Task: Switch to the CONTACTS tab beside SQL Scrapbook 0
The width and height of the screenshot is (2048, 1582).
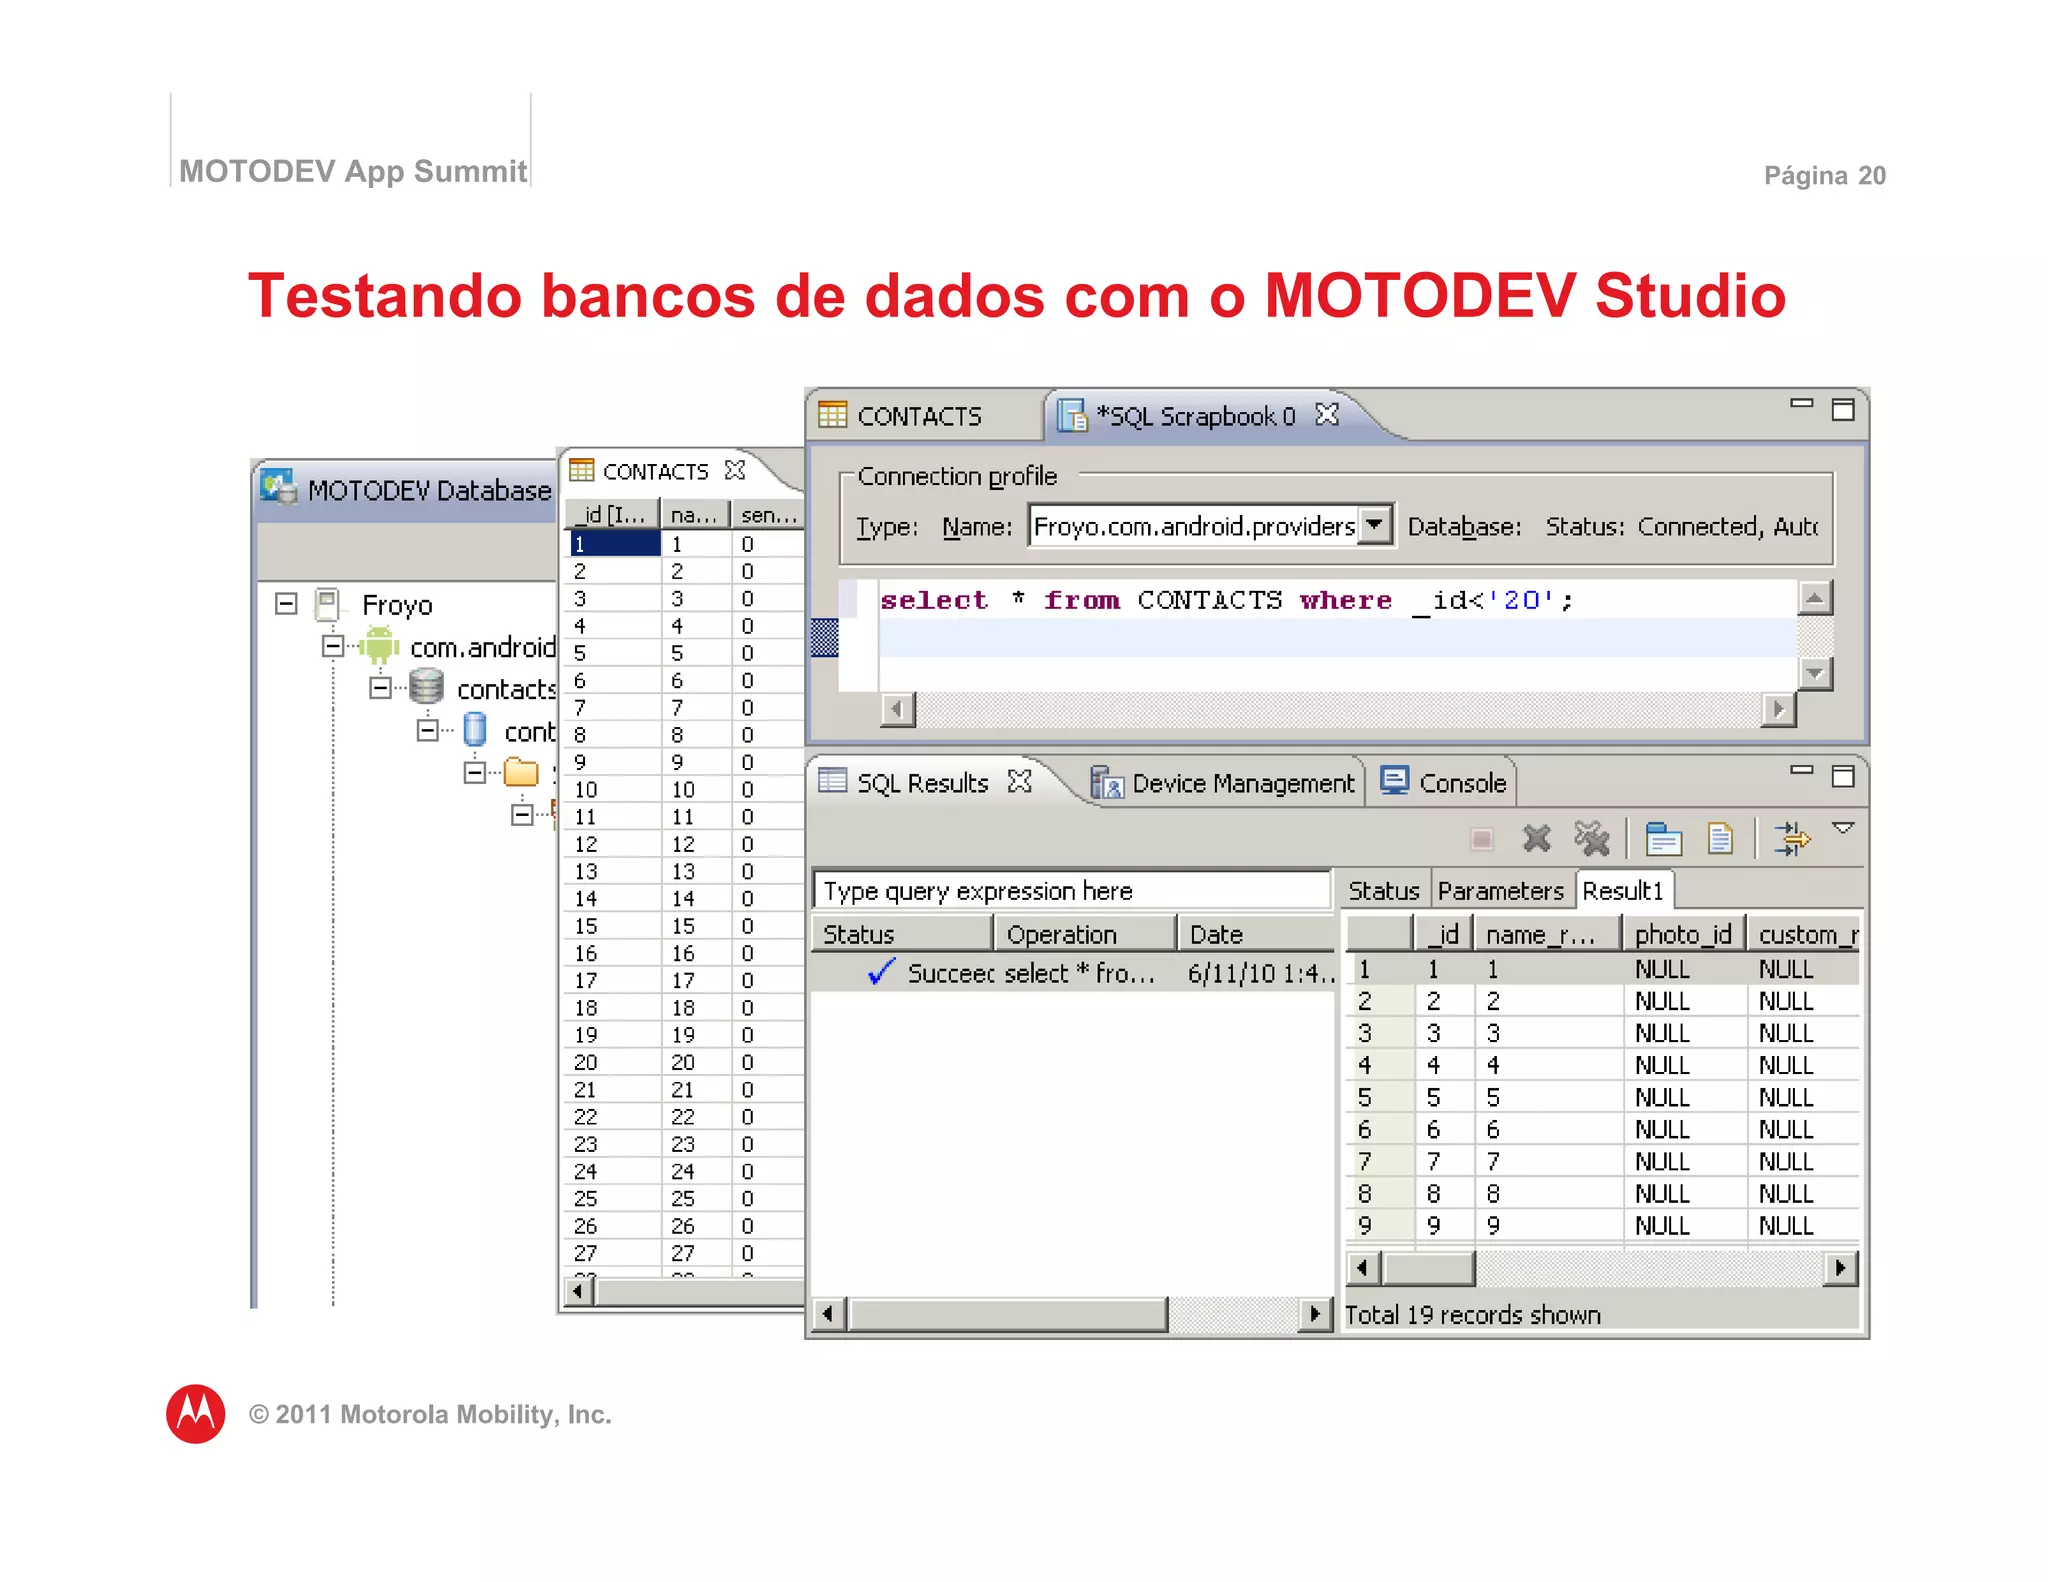Action: pos(918,415)
